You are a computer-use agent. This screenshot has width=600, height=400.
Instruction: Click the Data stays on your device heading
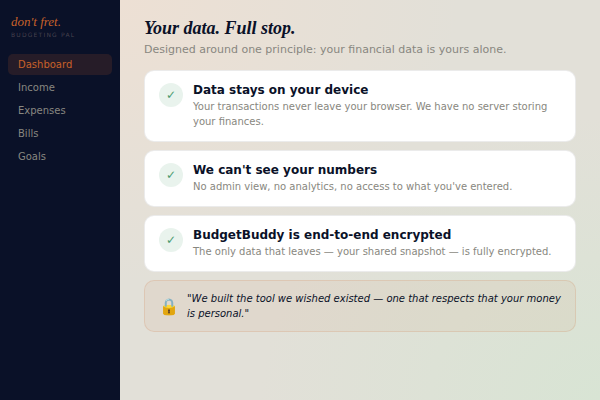[280, 90]
